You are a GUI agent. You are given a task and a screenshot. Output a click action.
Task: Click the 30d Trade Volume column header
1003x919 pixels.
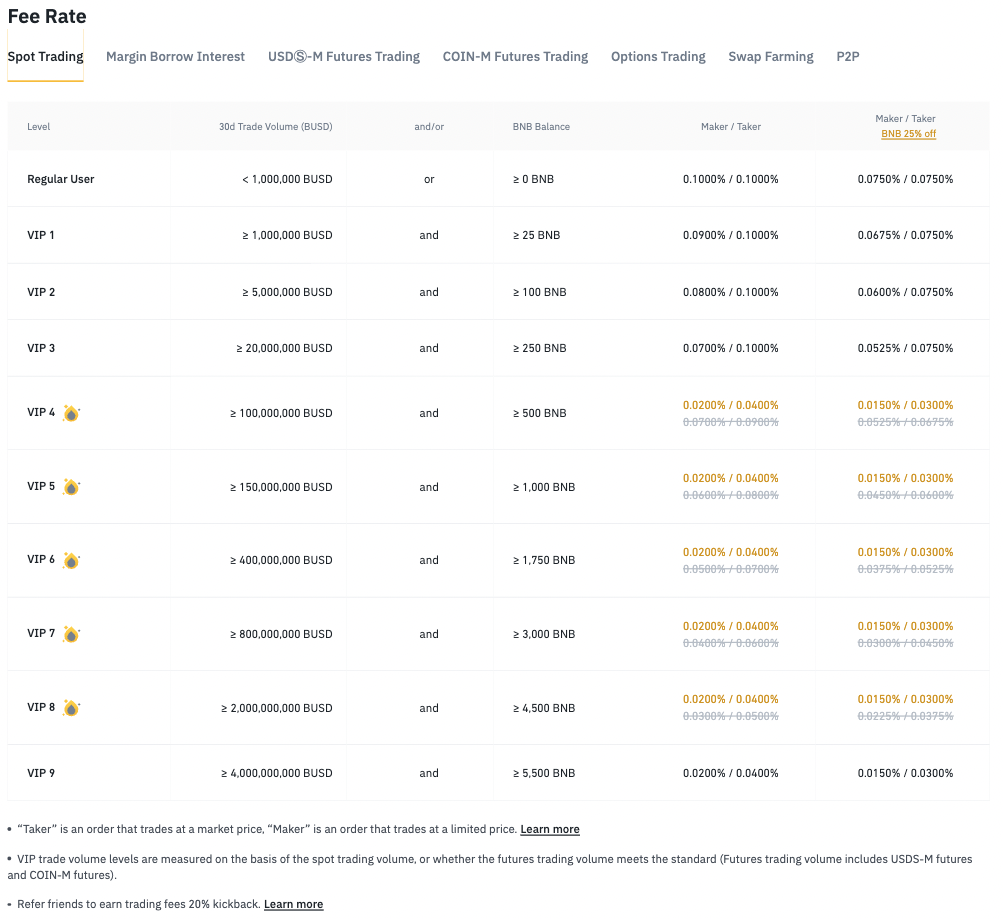275,127
